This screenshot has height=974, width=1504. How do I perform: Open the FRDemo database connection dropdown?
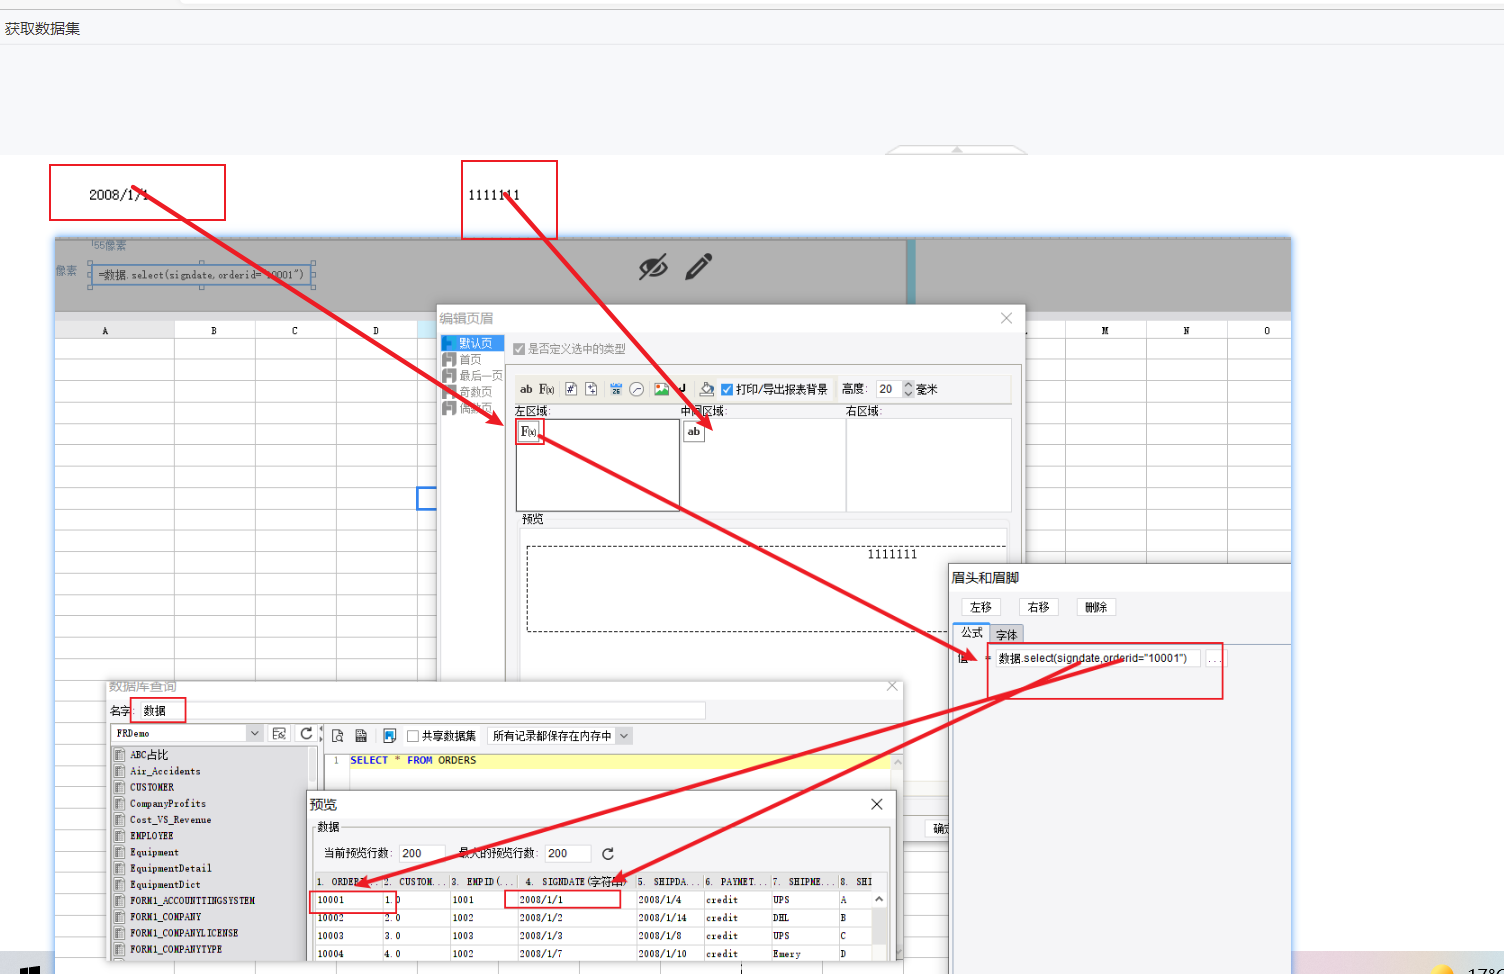(254, 734)
